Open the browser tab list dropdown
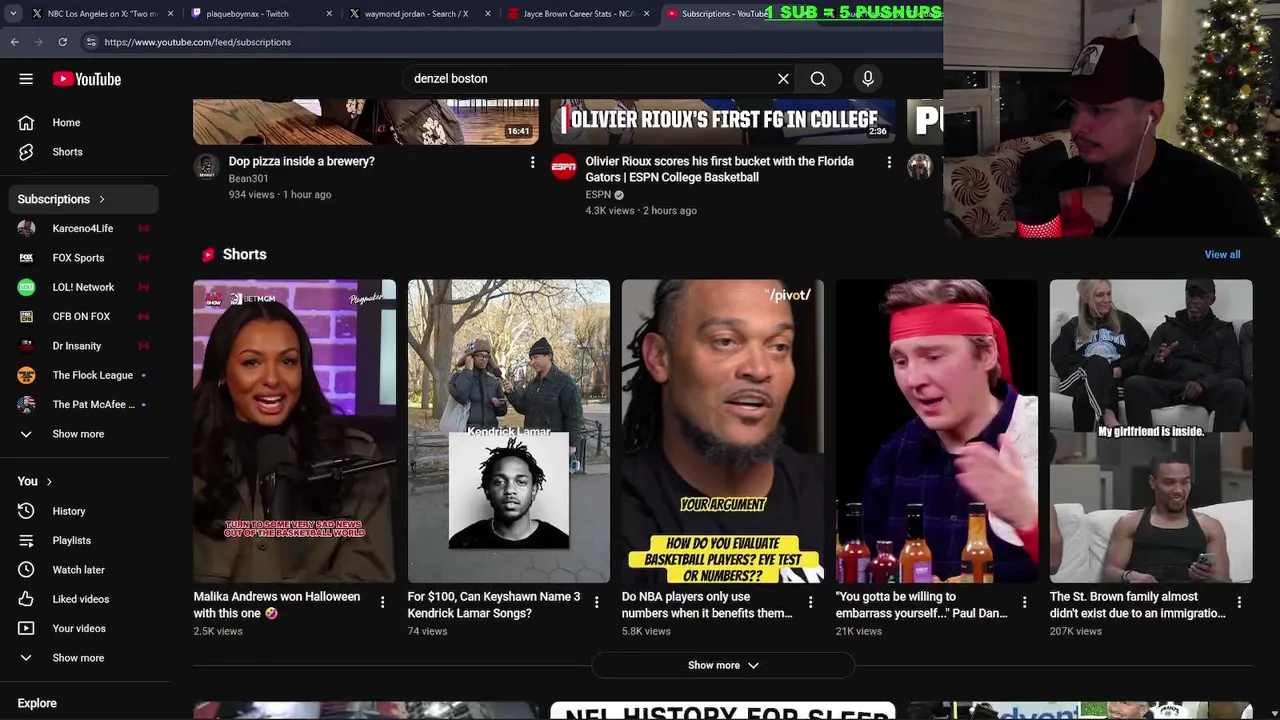The height and width of the screenshot is (720, 1280). pos(13,14)
